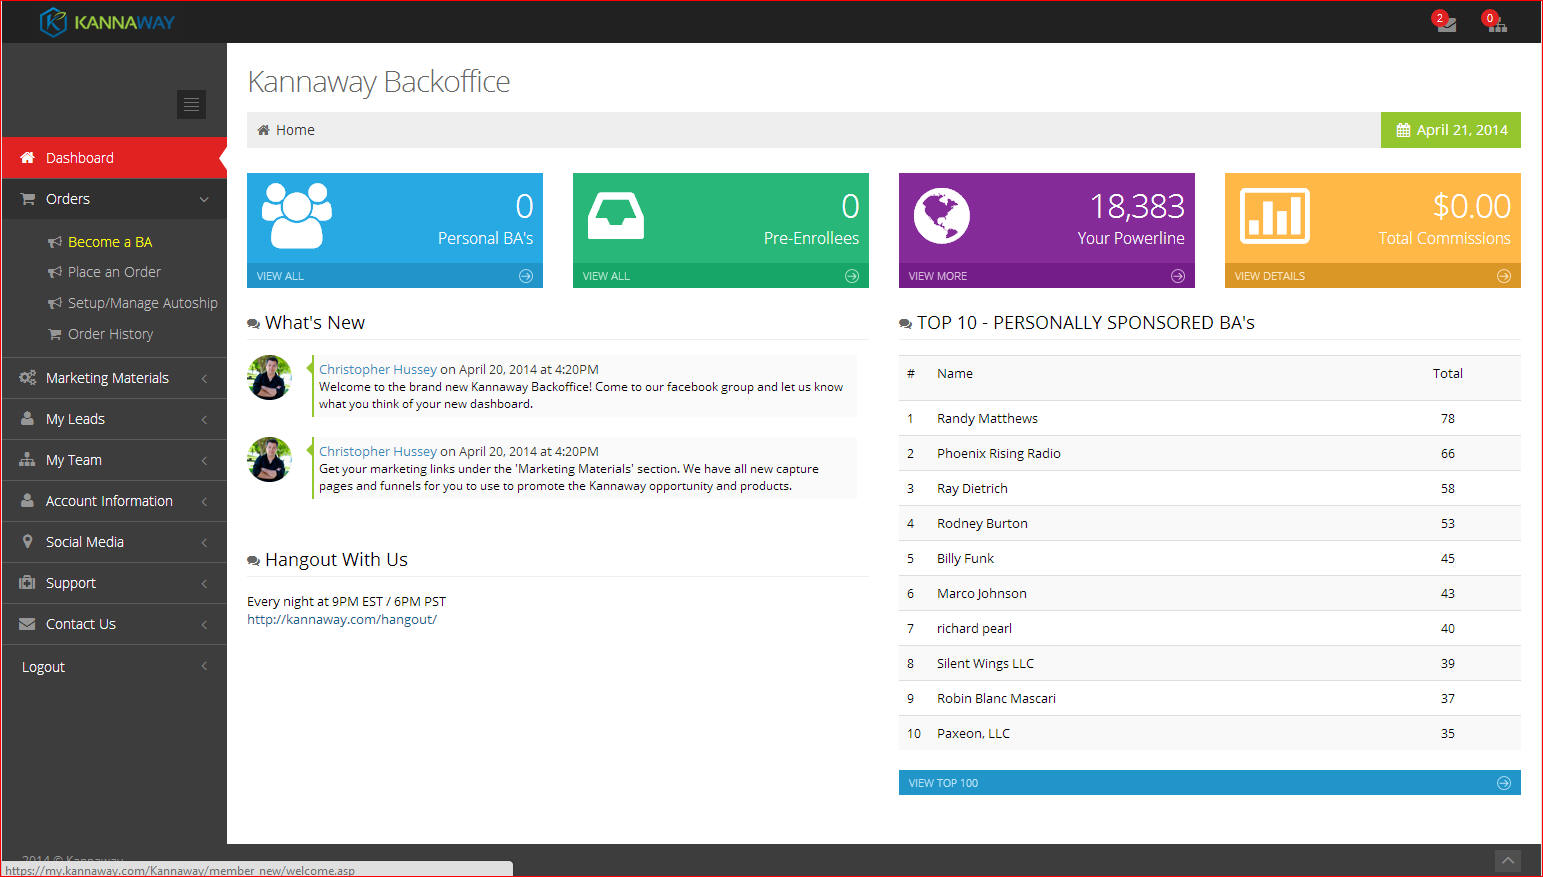Image resolution: width=1543 pixels, height=877 pixels.
Task: Click the Powerline globe icon
Action: pyautogui.click(x=941, y=215)
